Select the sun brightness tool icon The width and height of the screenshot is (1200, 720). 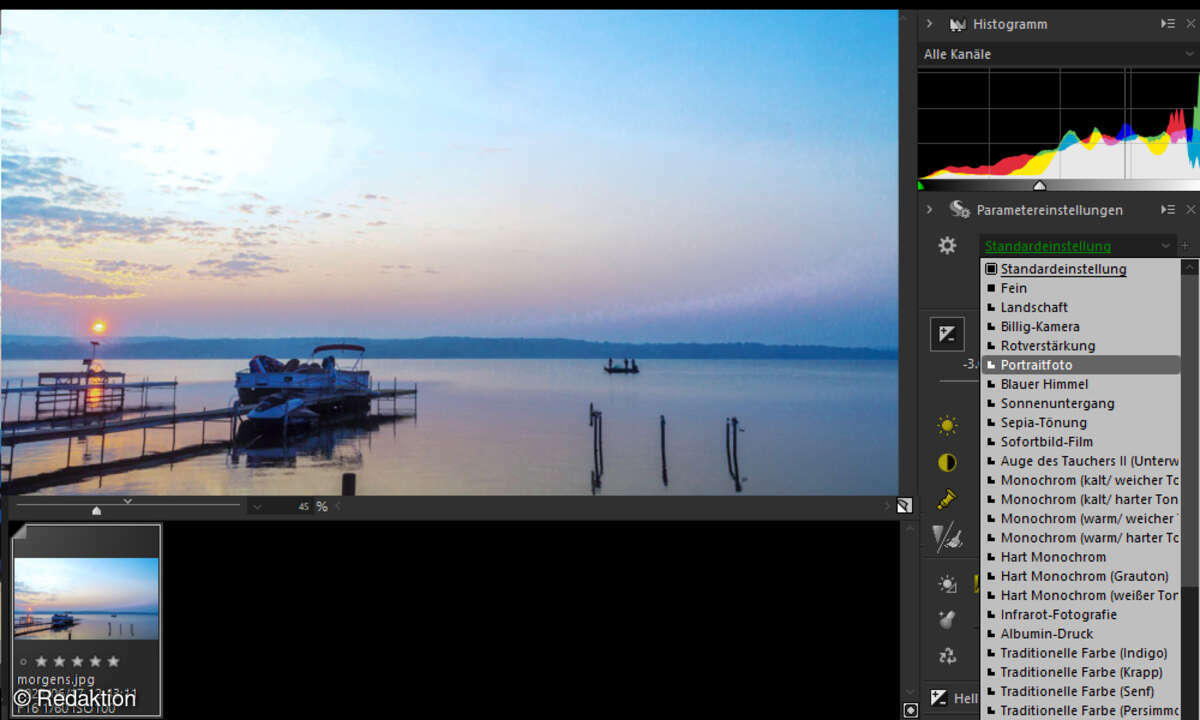pyautogui.click(x=947, y=425)
